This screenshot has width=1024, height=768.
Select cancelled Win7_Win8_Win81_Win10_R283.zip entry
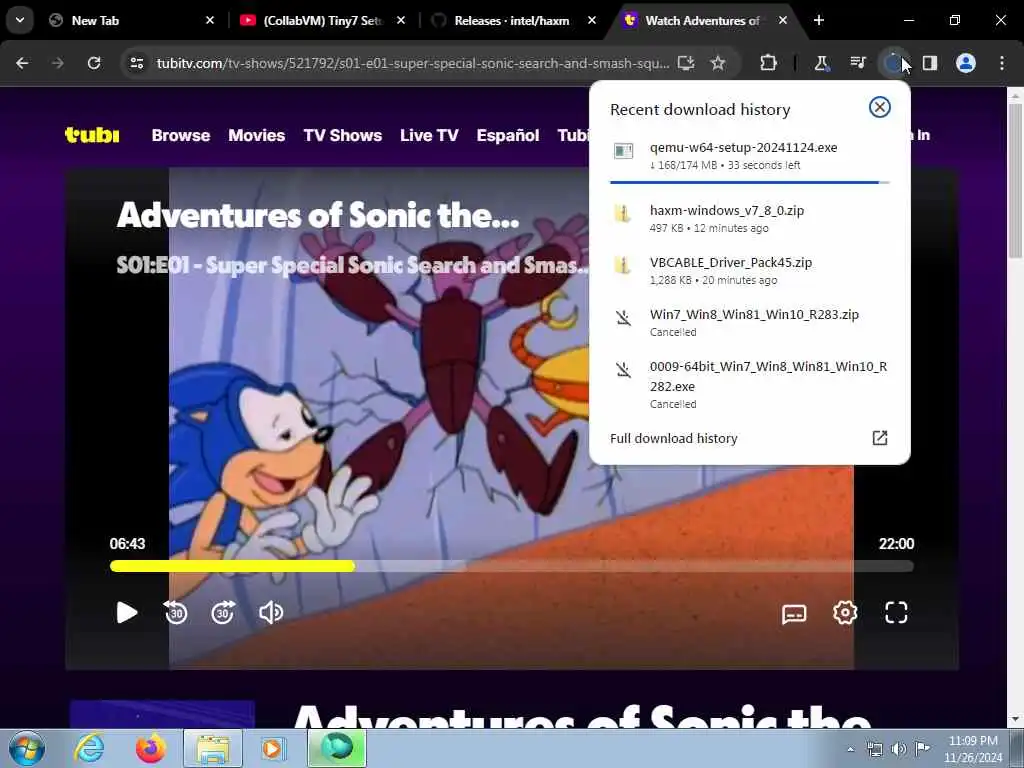(x=750, y=323)
